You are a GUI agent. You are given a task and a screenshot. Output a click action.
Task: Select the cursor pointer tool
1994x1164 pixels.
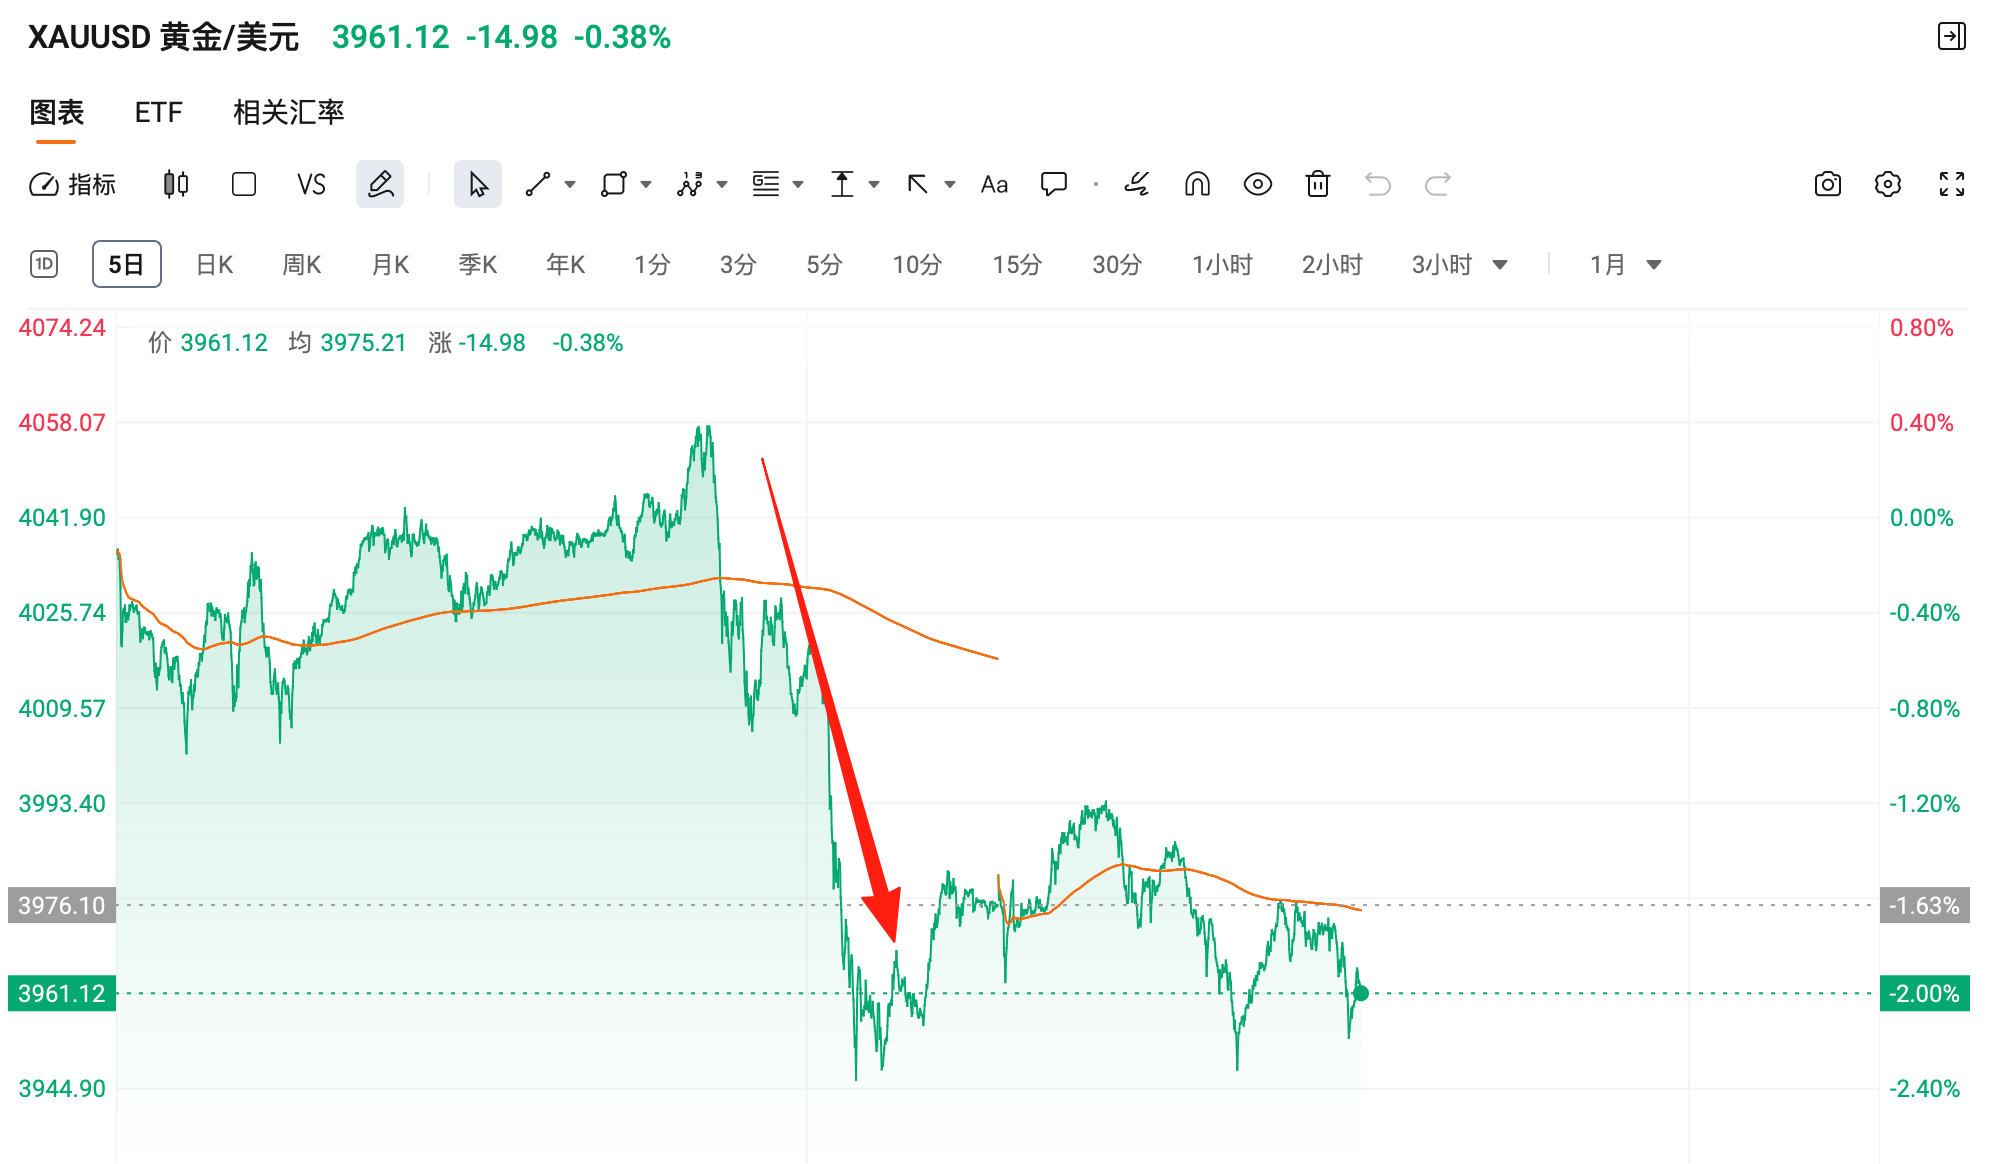pos(478,184)
